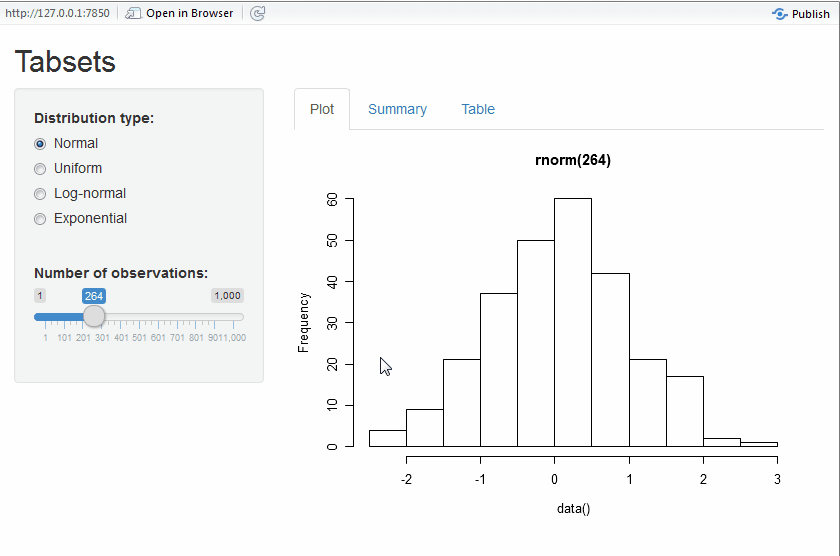
Task: Select the Plot tab
Action: (x=322, y=110)
